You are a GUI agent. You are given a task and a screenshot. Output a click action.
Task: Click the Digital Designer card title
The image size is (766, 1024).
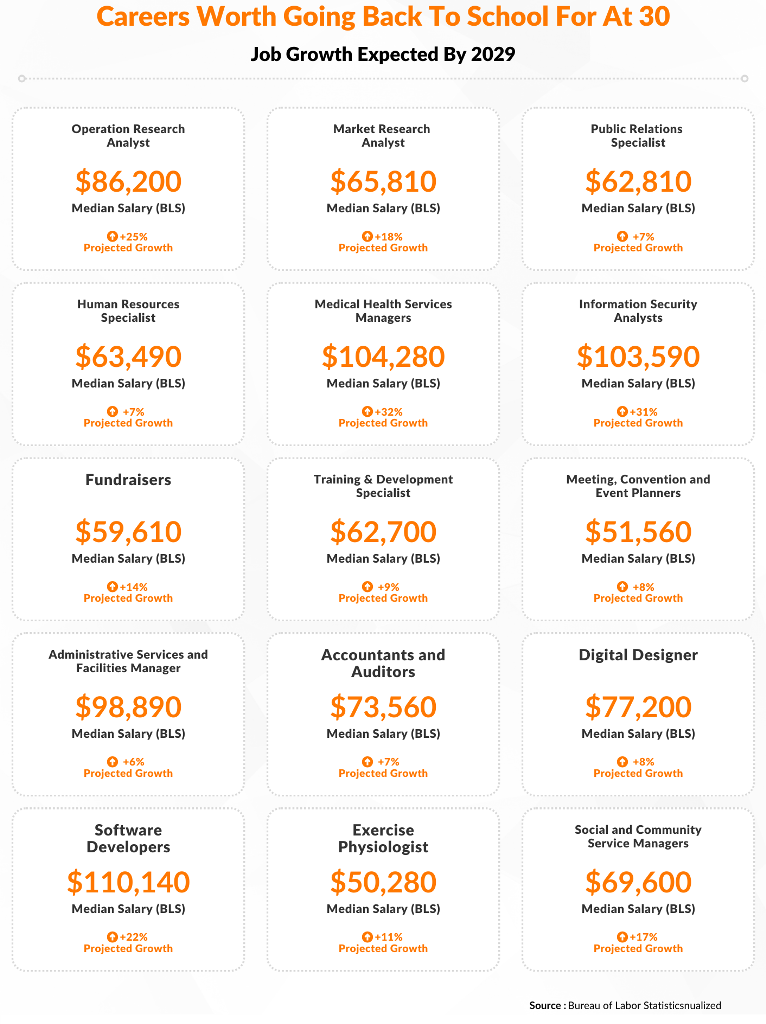[638, 655]
